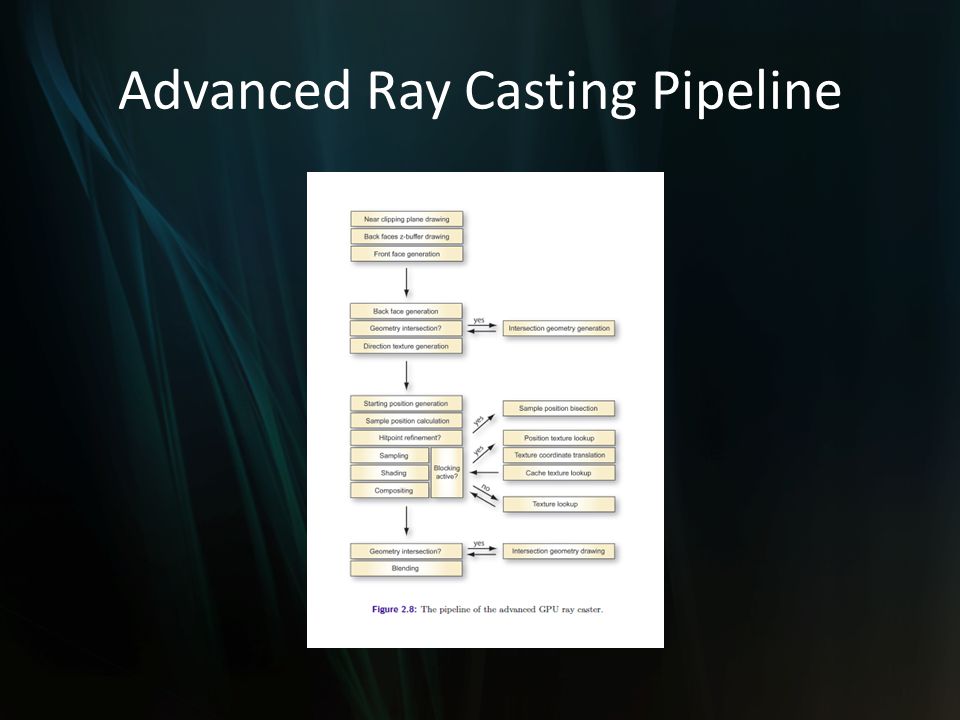
Task: Click the 'Figure 2.8:' caption label
Action: tap(394, 609)
